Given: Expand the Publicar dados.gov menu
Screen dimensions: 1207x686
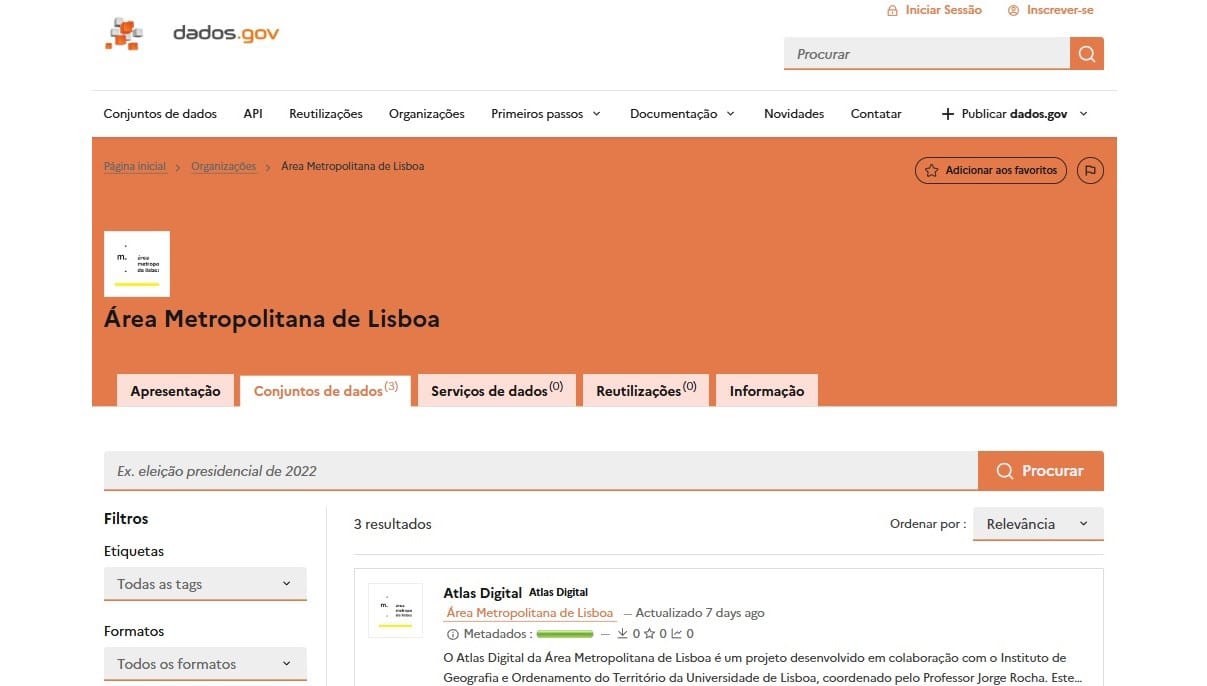Looking at the screenshot, I should [1015, 114].
